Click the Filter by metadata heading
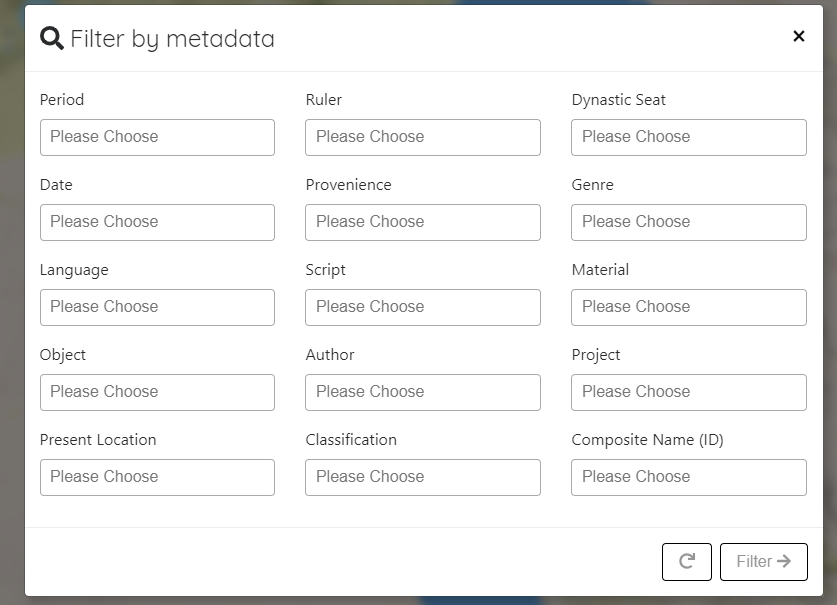The height and width of the screenshot is (605, 837). (172, 39)
